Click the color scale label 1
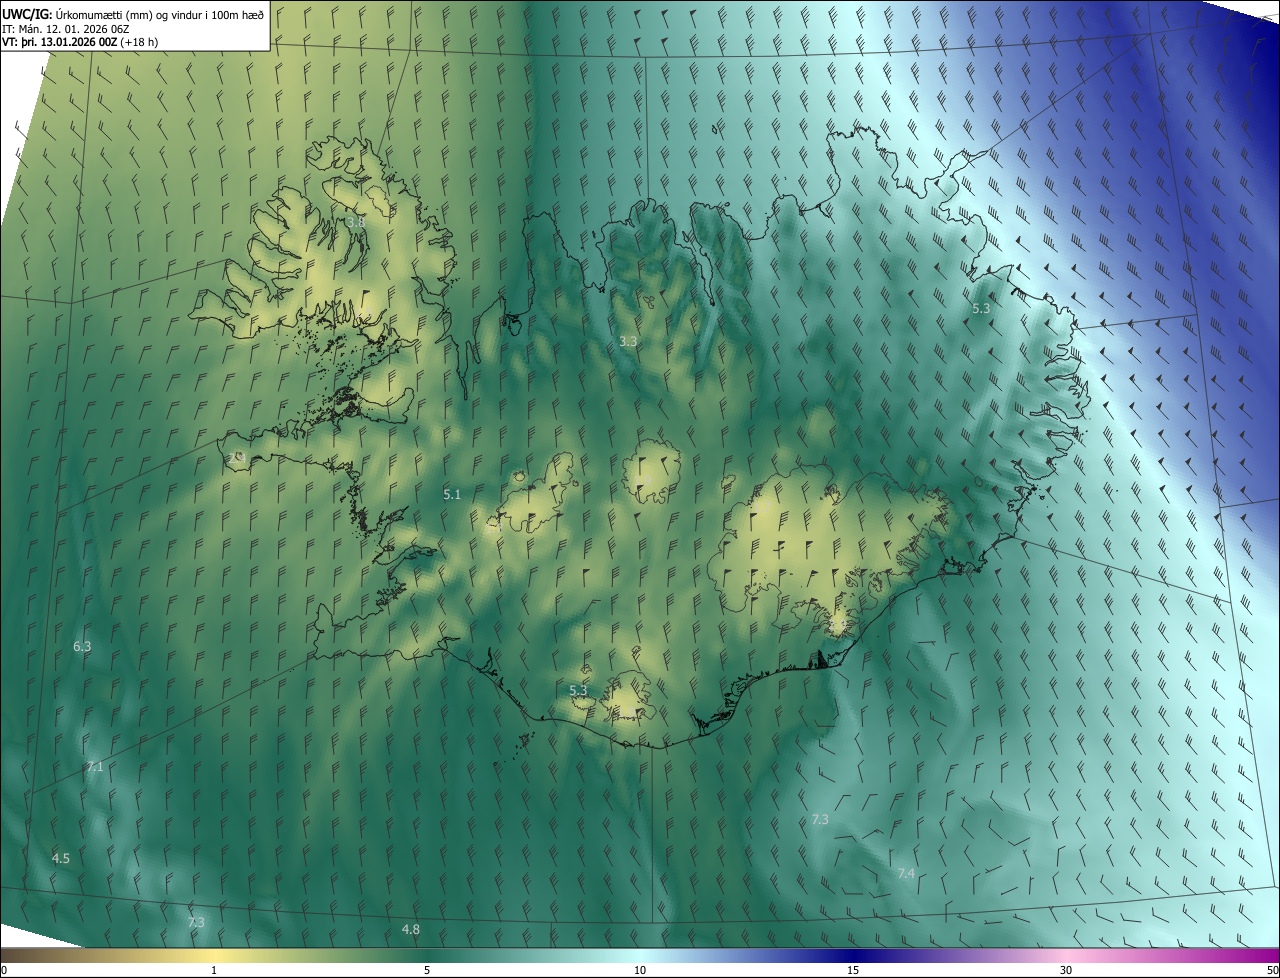The width and height of the screenshot is (1280, 978). click(x=214, y=970)
